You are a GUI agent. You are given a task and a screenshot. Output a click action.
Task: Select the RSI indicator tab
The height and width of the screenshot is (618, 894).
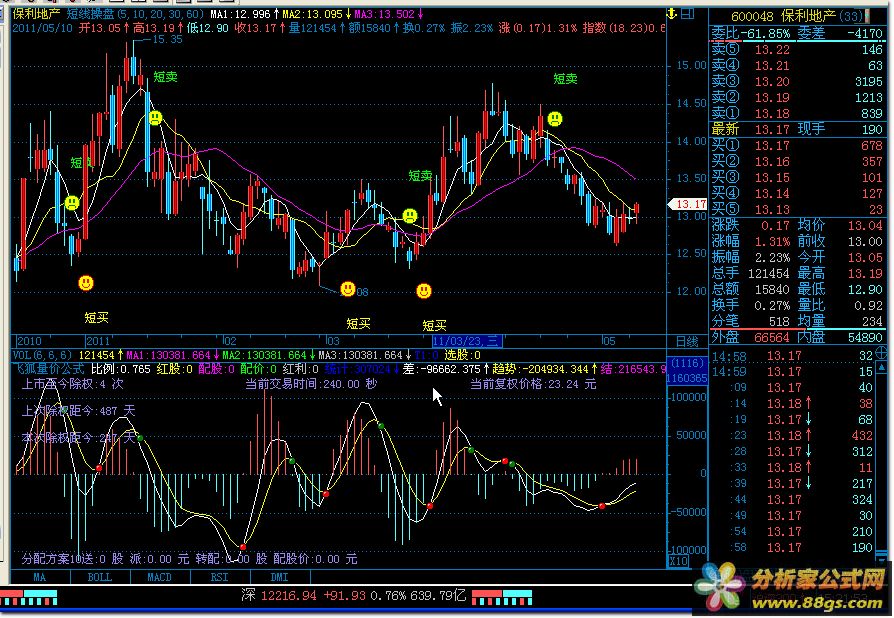pos(220,577)
